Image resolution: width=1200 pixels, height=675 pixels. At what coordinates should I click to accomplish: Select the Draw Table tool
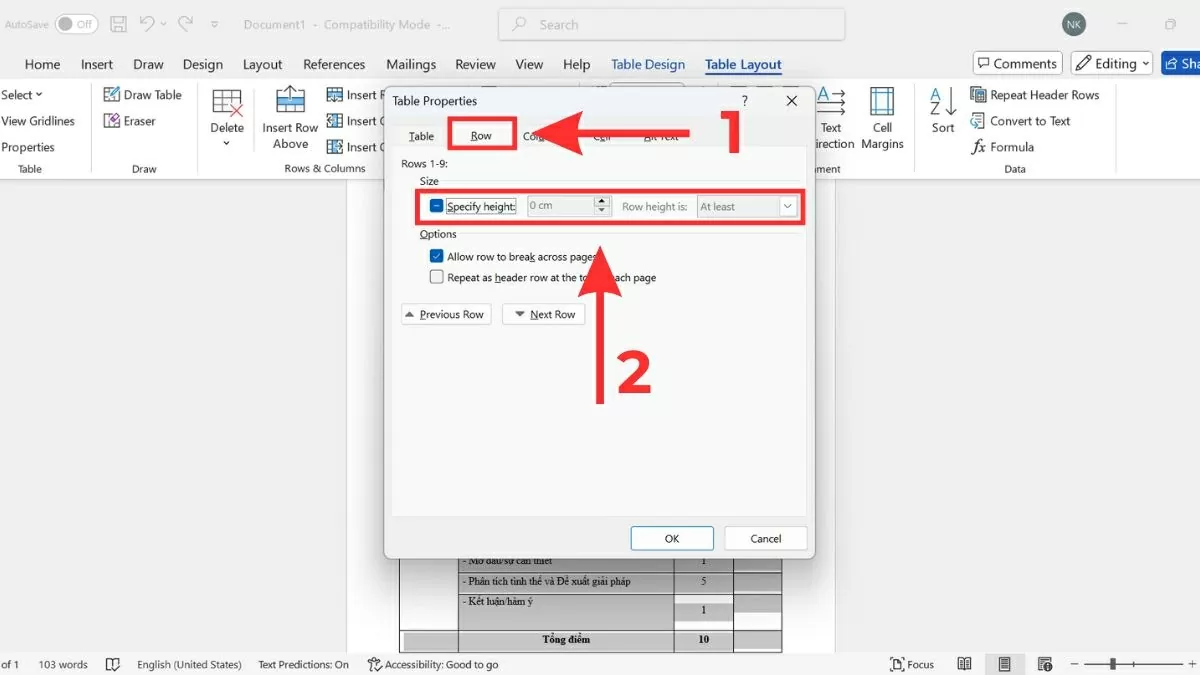(143, 95)
